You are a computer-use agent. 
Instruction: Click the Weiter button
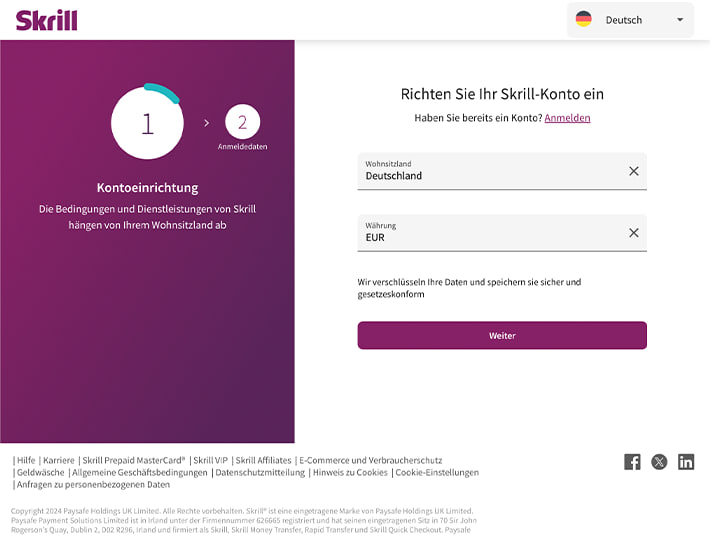tap(502, 335)
